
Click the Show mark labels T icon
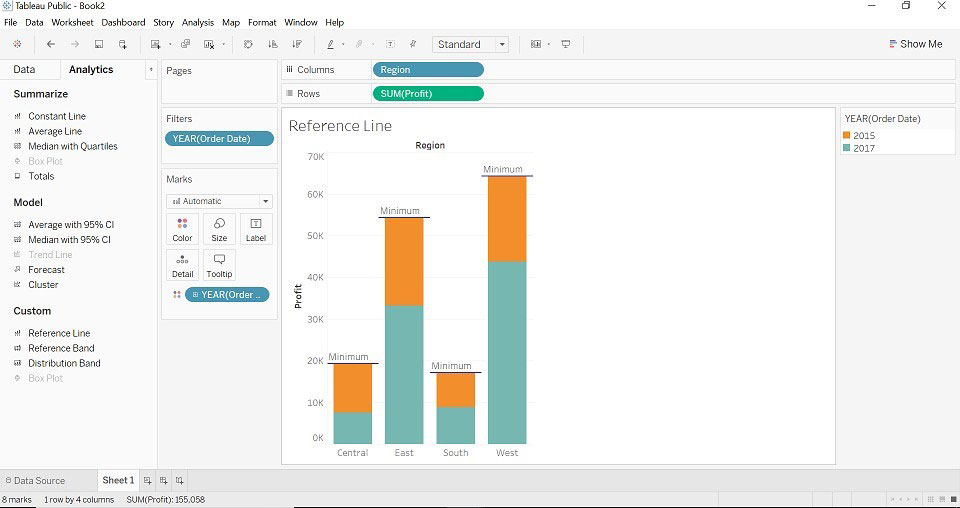(x=390, y=44)
